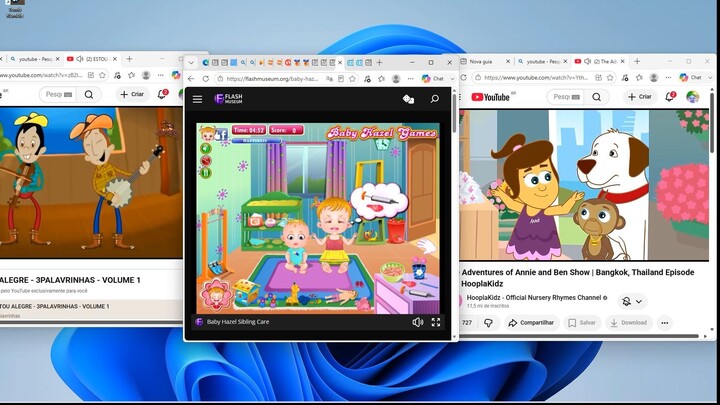This screenshot has width=720, height=405.
Task: Open the Flash Museum hamburger menu
Action: 197,99
